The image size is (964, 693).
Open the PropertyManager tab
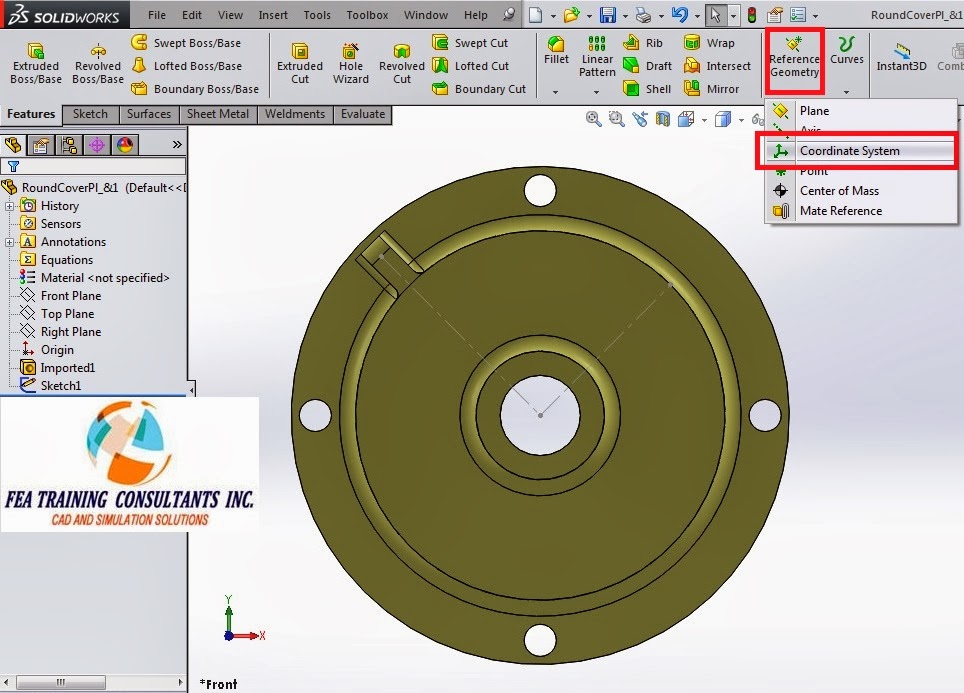pyautogui.click(x=41, y=145)
